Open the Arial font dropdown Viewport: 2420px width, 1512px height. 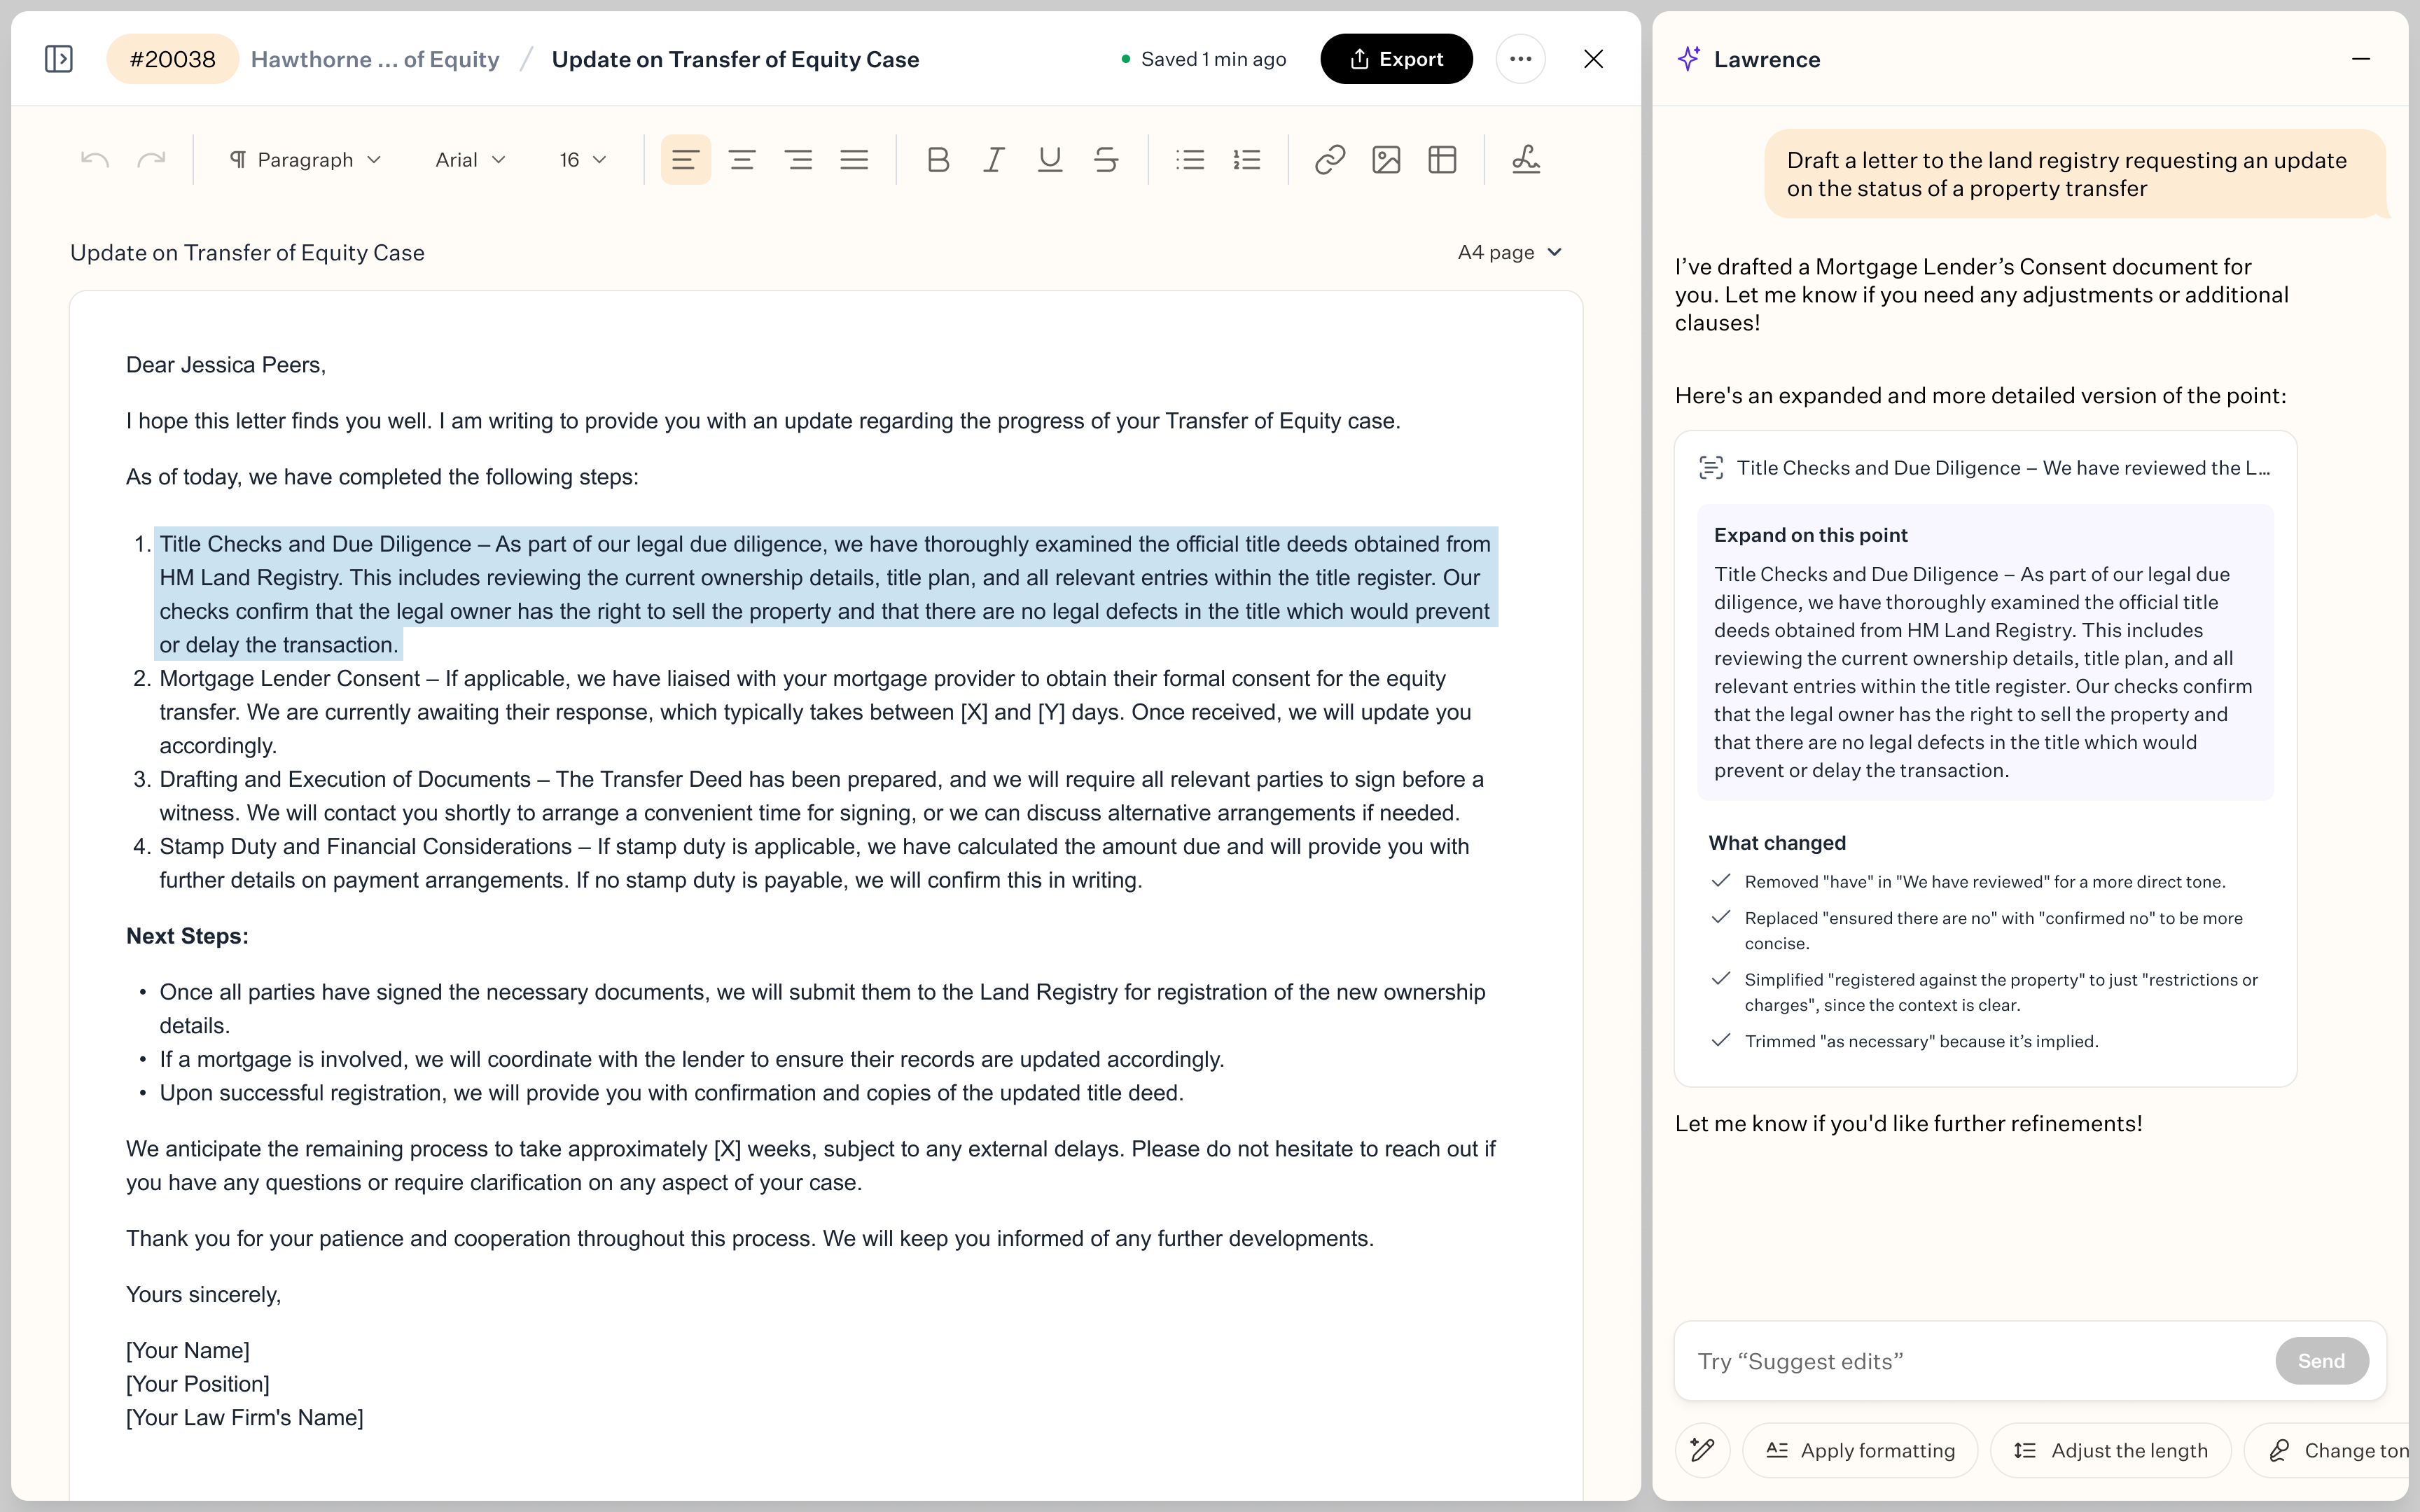click(x=470, y=160)
